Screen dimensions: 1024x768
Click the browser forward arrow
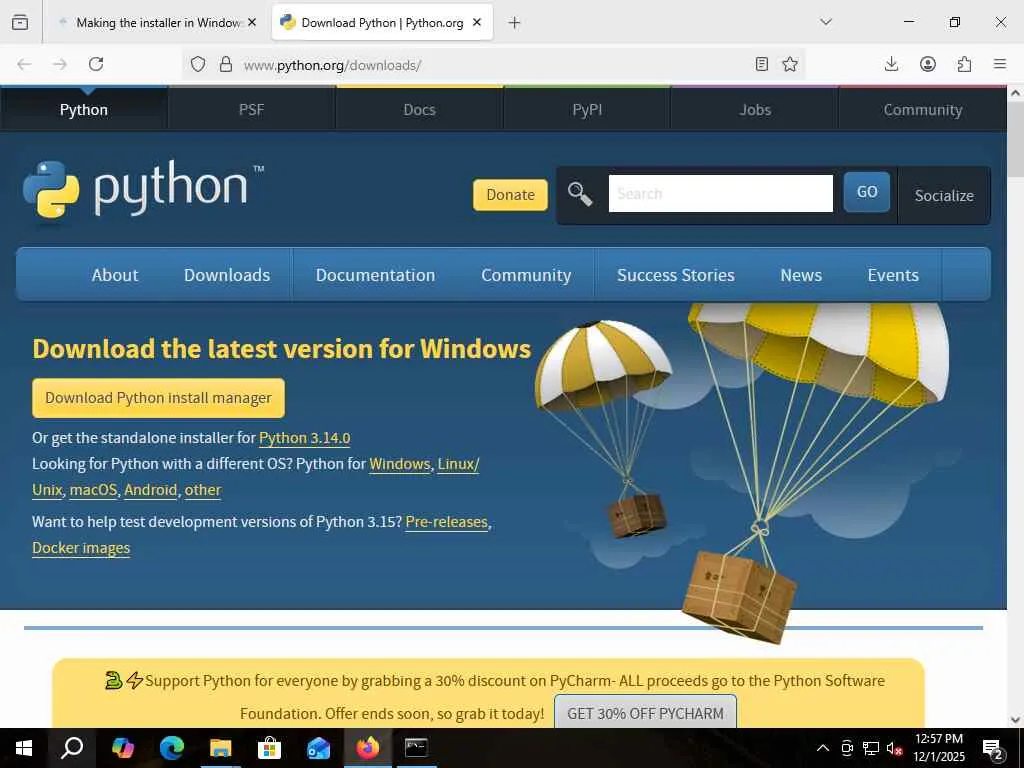[x=60, y=64]
